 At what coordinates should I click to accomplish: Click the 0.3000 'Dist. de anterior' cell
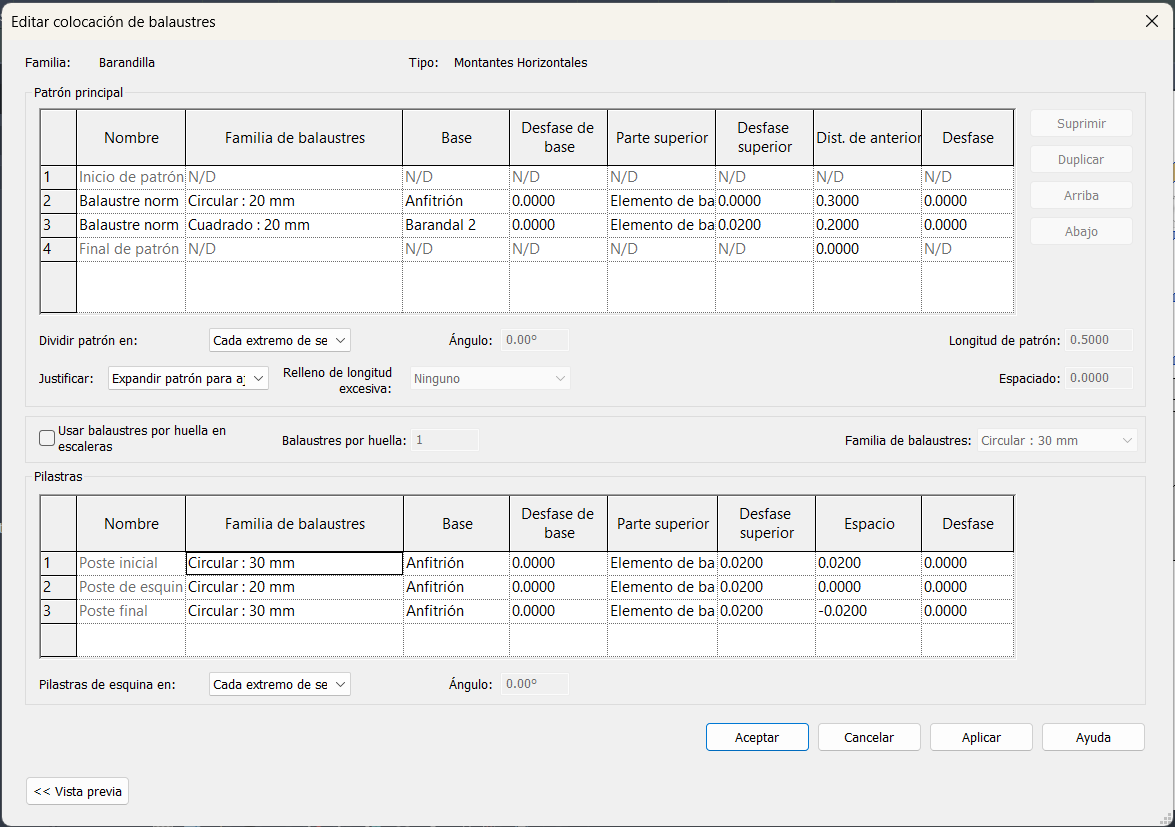pyautogui.click(x=866, y=201)
